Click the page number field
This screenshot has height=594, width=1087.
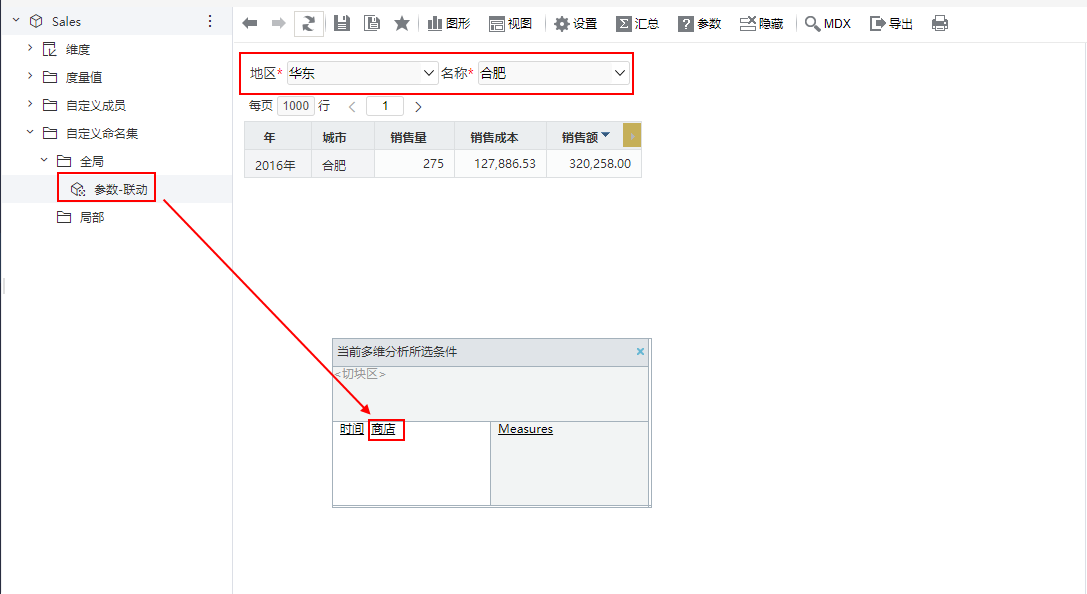pyautogui.click(x=385, y=106)
